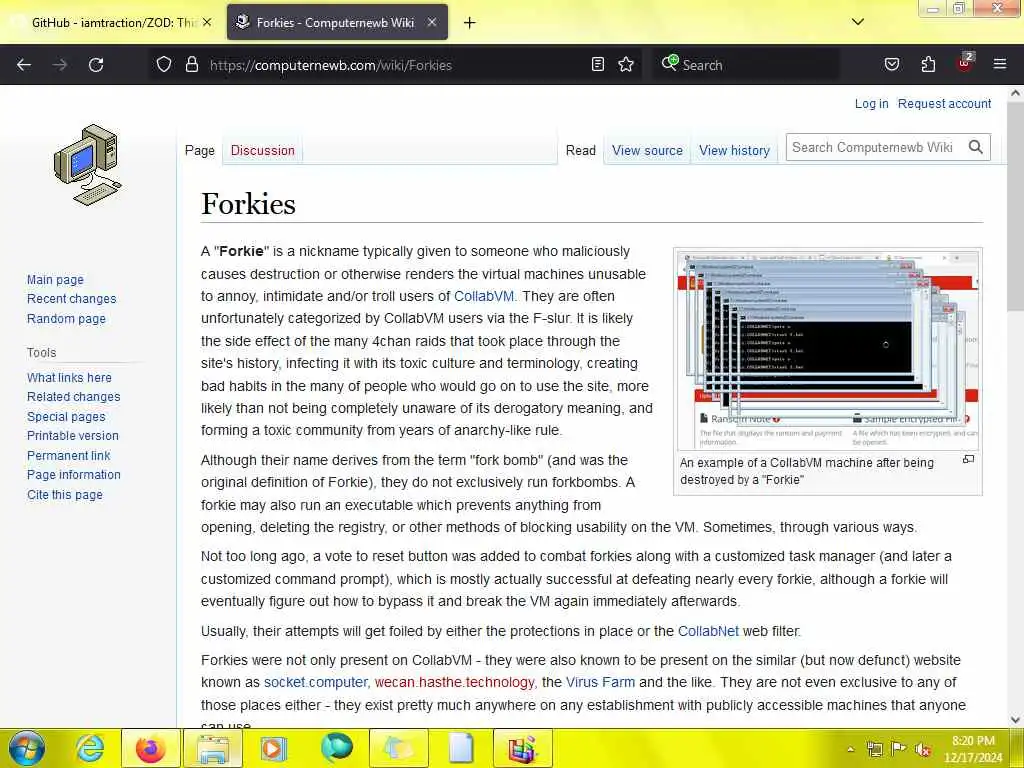Follow the red wecan.hasthe.technology link
The height and width of the screenshot is (768, 1024).
point(455,682)
